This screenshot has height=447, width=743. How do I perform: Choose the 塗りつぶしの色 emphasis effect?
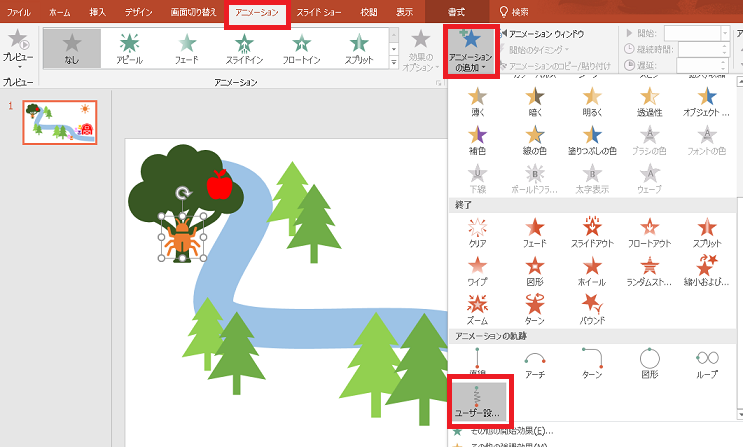[x=592, y=141]
